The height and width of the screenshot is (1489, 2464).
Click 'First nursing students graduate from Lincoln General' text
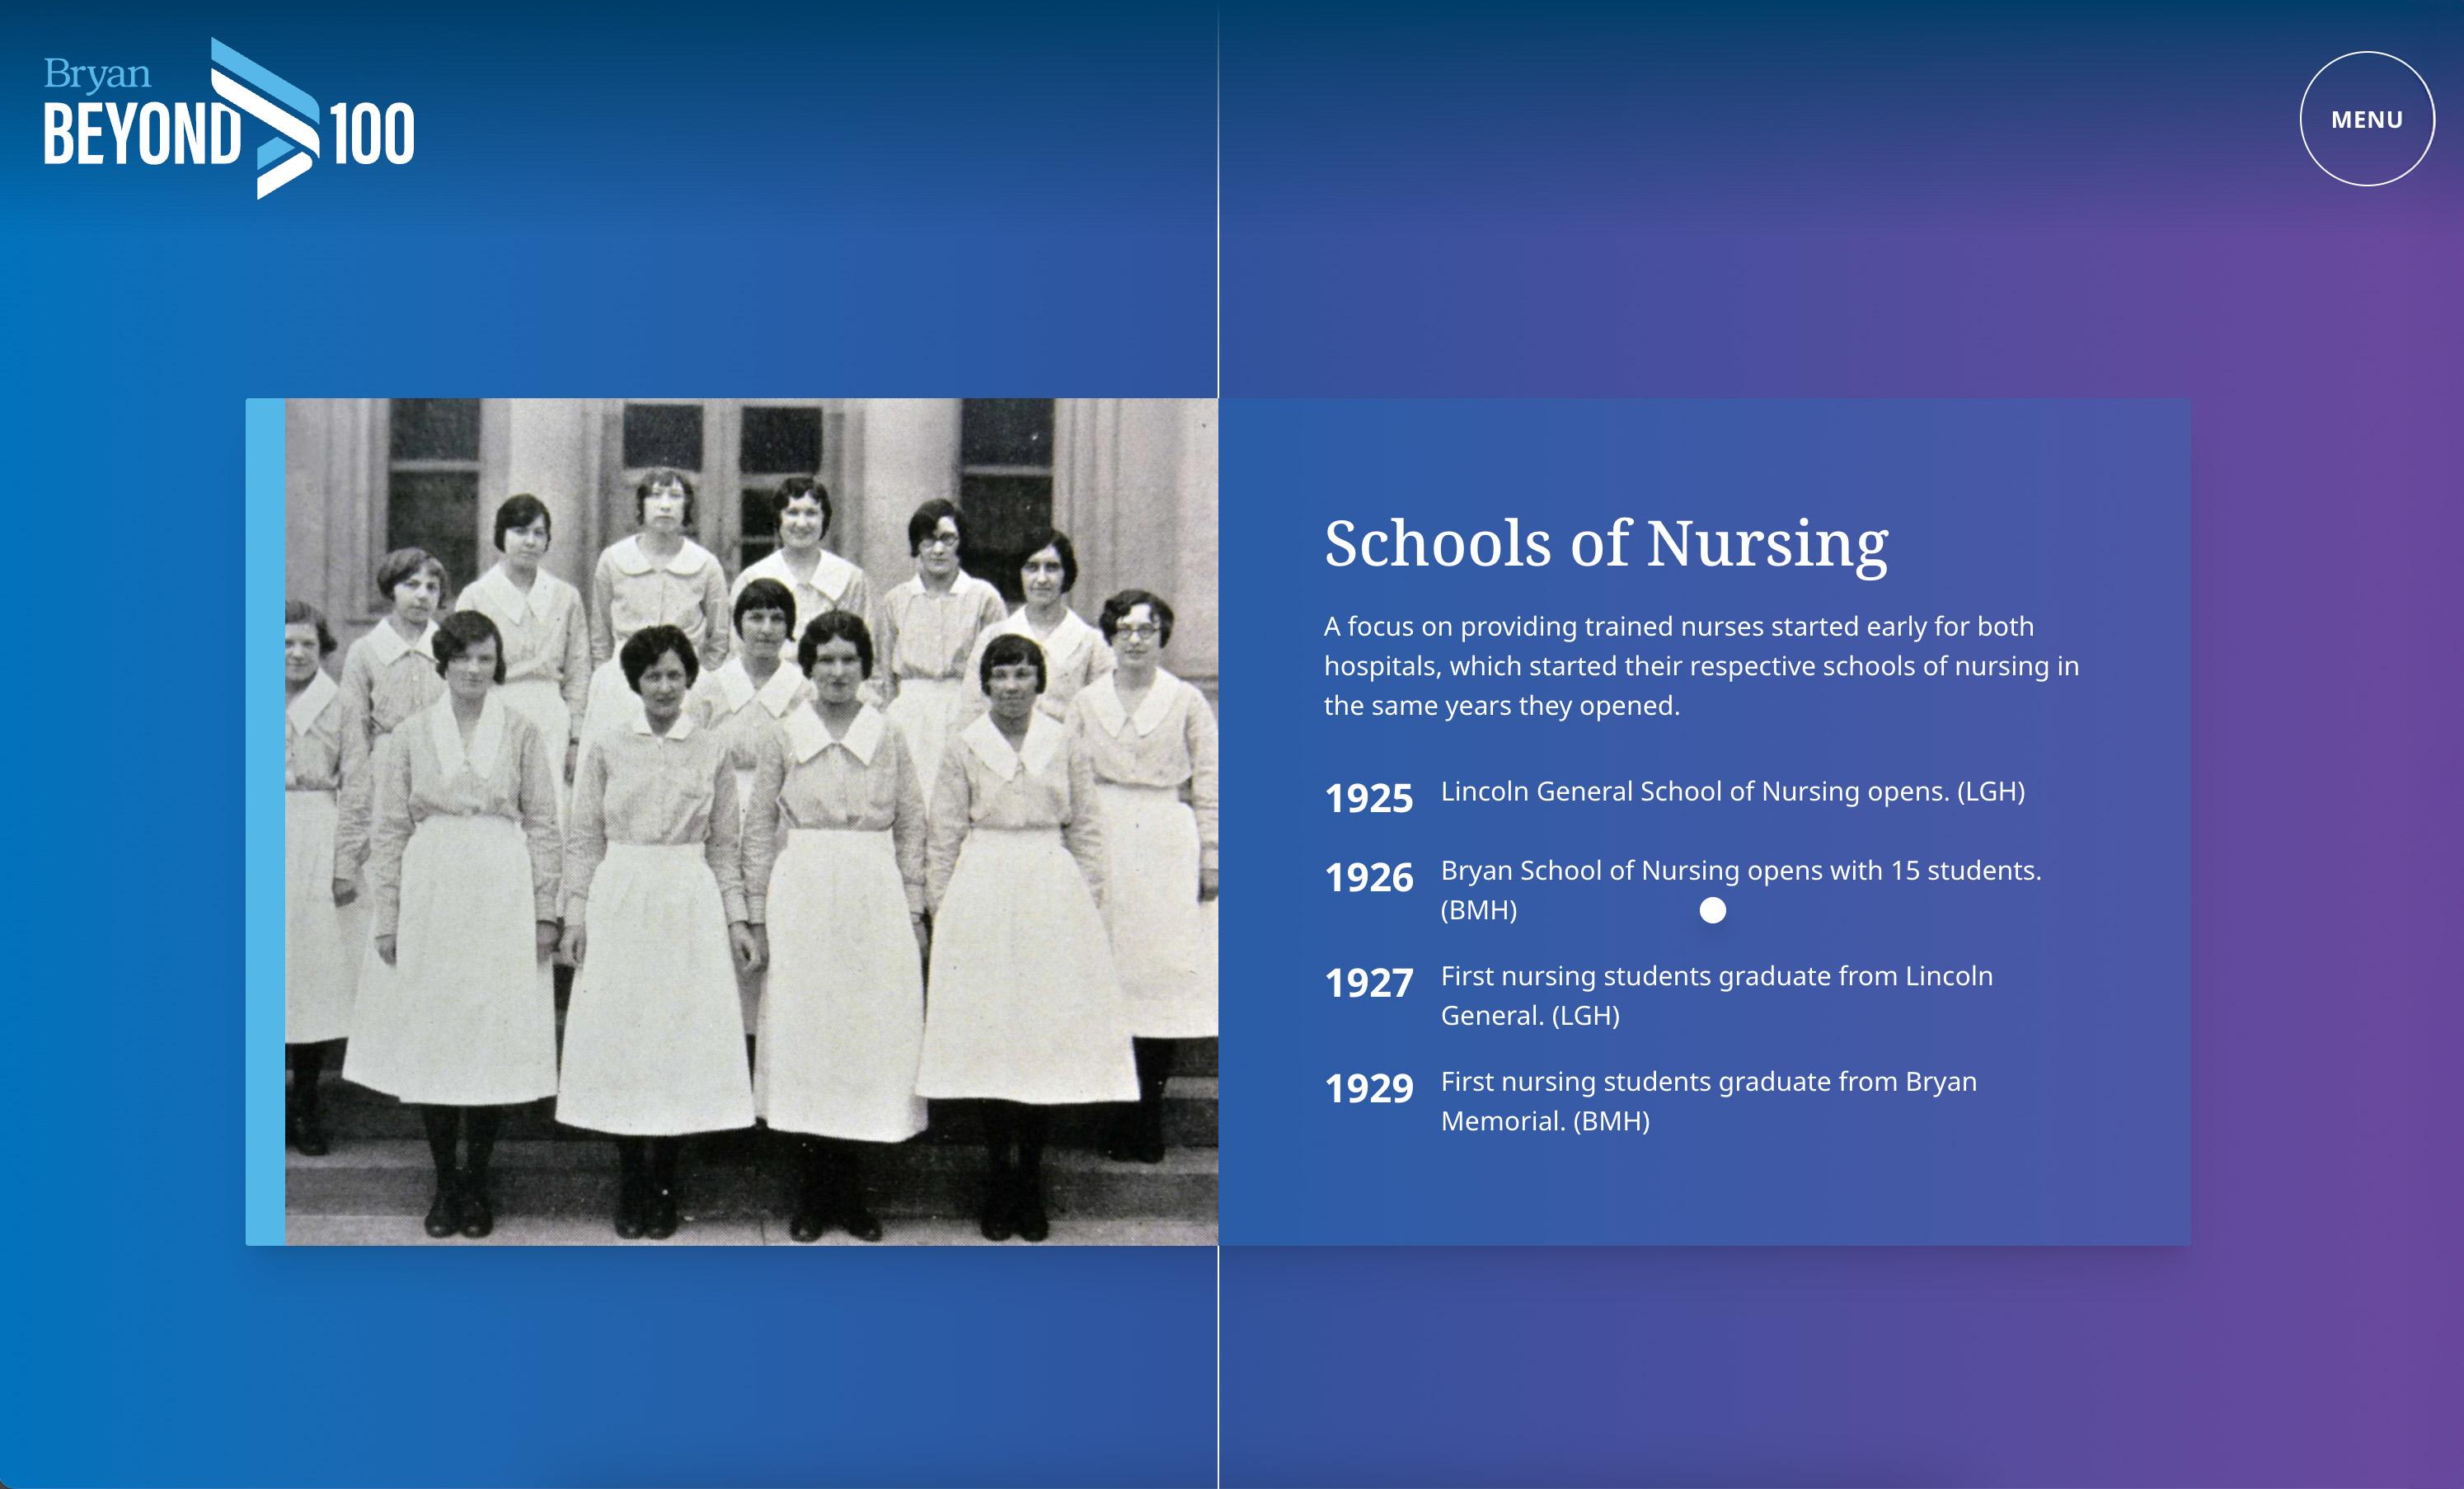tap(1717, 995)
